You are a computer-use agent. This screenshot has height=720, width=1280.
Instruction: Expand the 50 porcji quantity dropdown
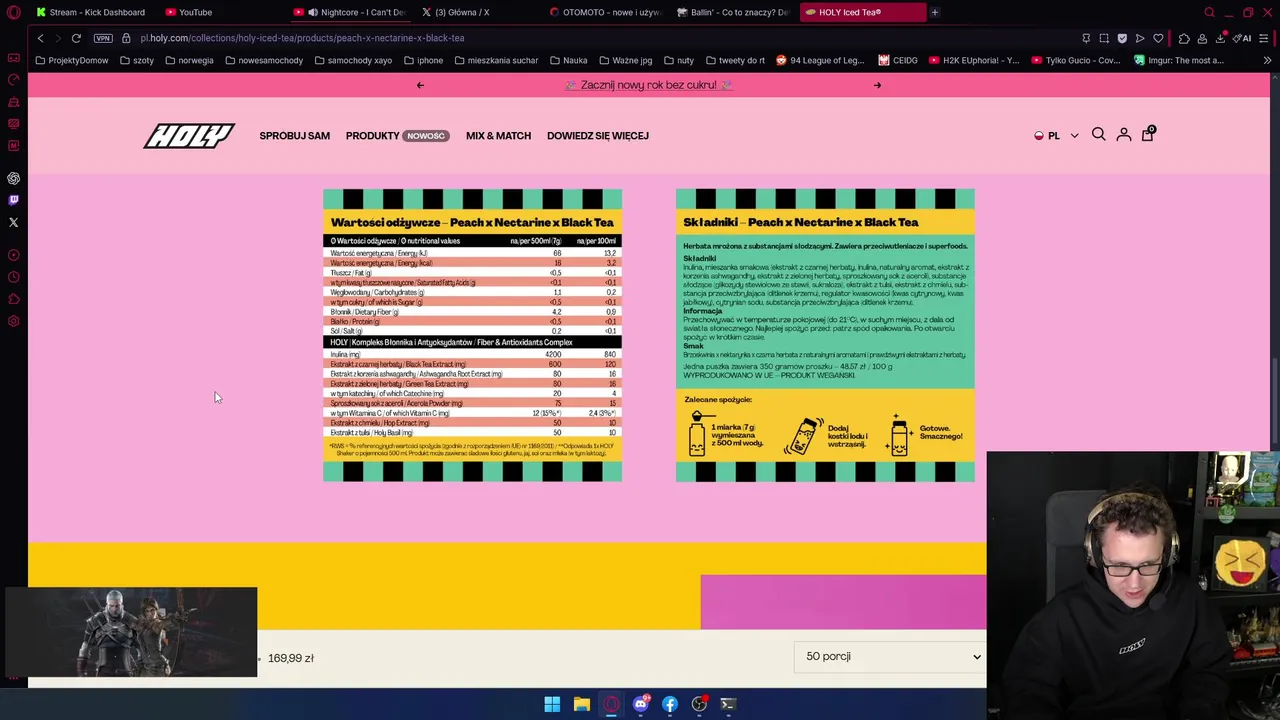[x=890, y=656]
